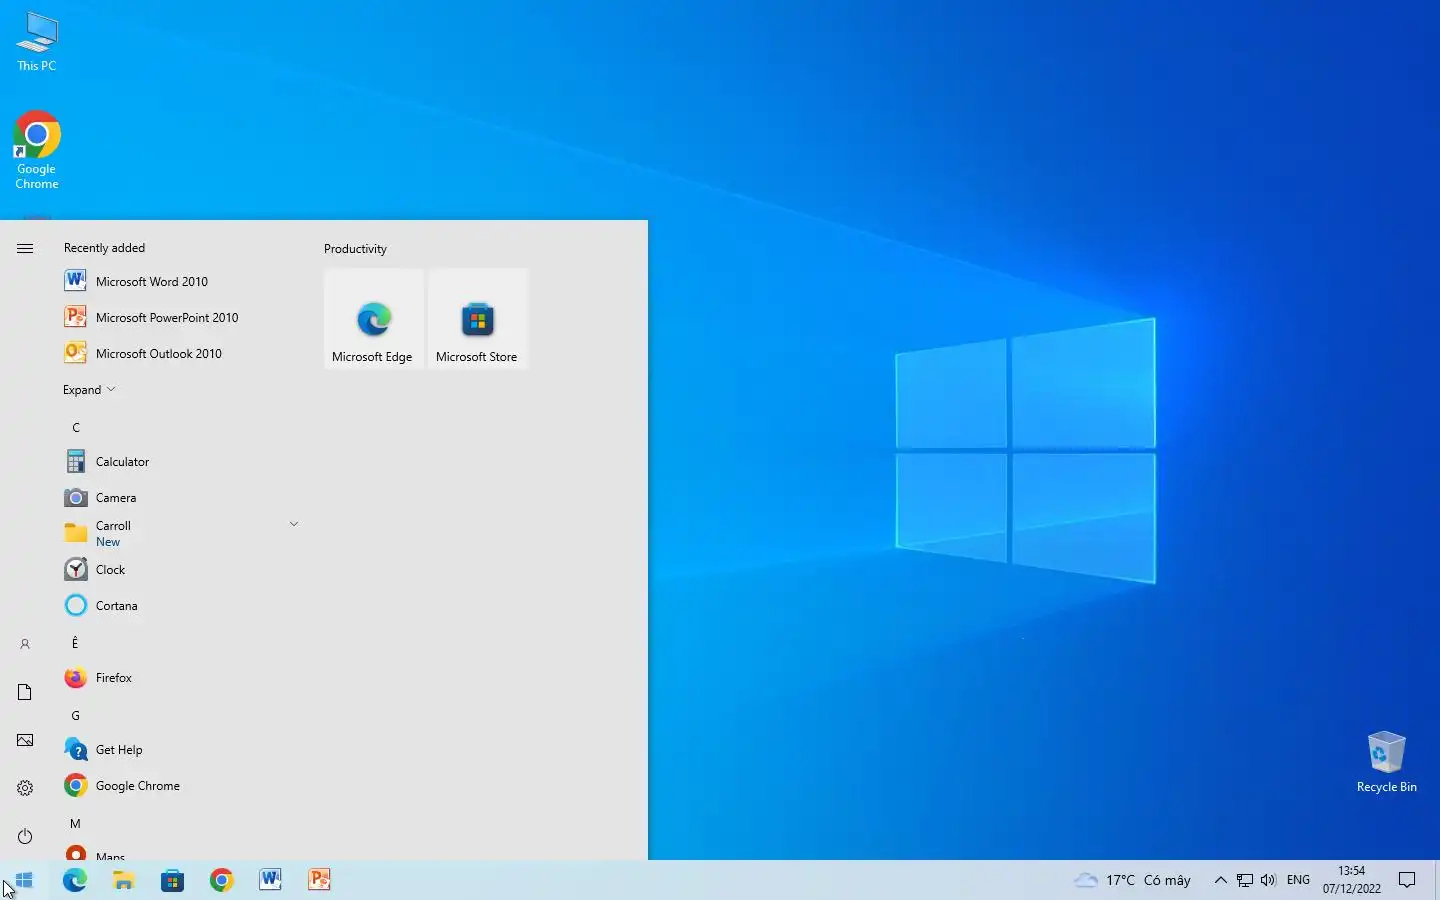Open Get Help app

tap(180, 750)
